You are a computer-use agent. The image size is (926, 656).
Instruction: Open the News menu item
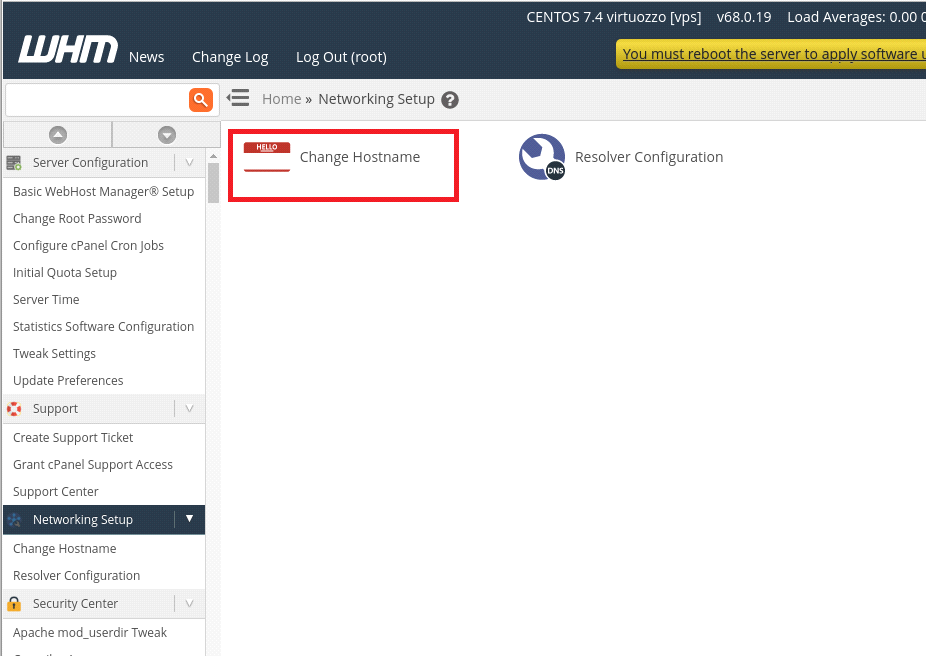click(x=146, y=57)
